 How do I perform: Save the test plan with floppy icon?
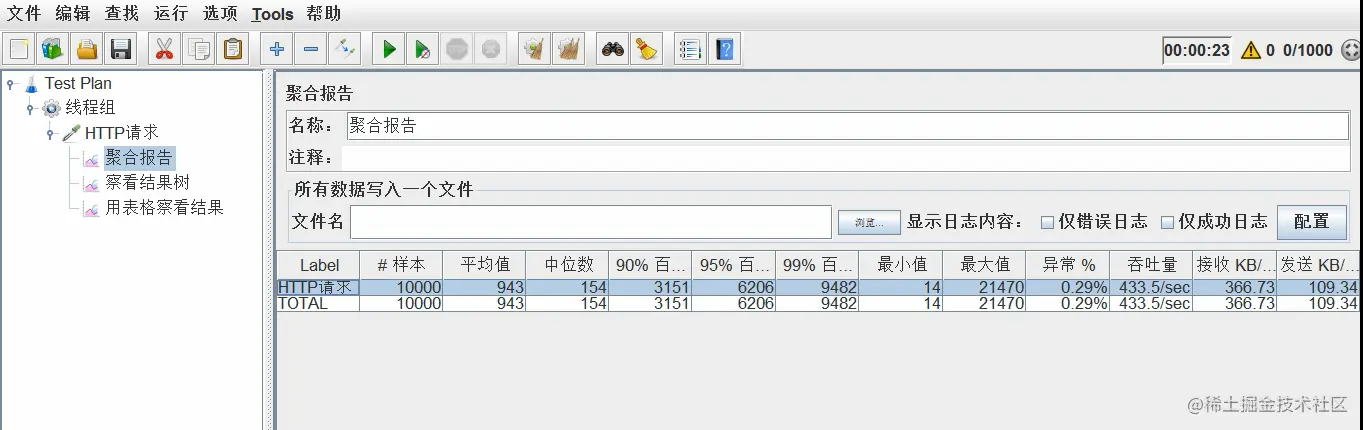tap(121, 48)
